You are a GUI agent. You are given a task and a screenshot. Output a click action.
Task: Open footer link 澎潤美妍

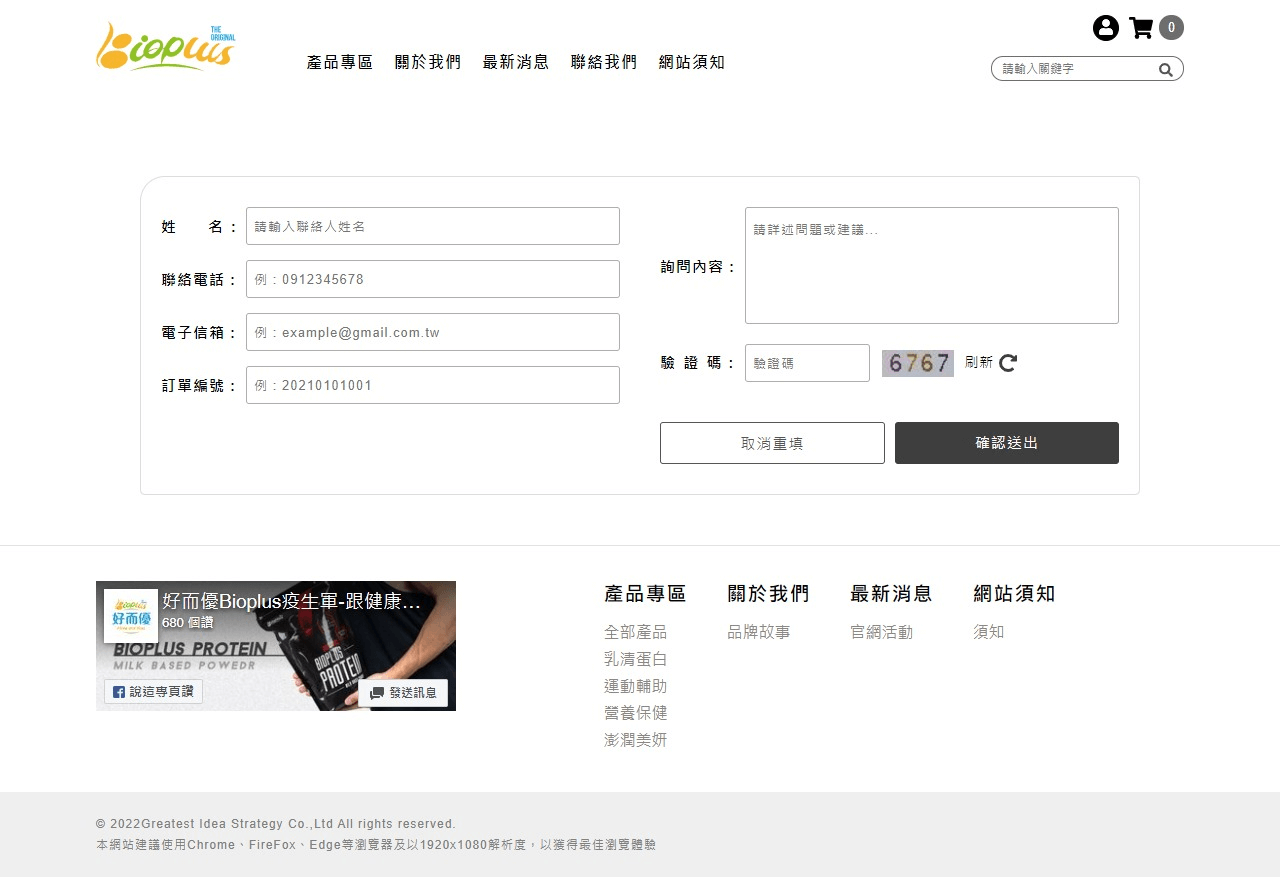click(x=635, y=740)
